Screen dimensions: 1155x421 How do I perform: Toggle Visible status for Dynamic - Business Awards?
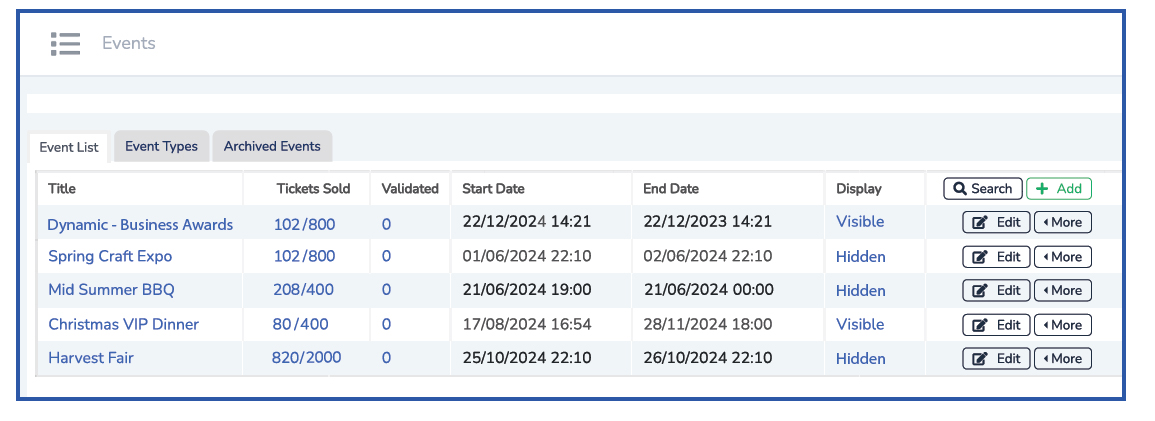point(860,222)
